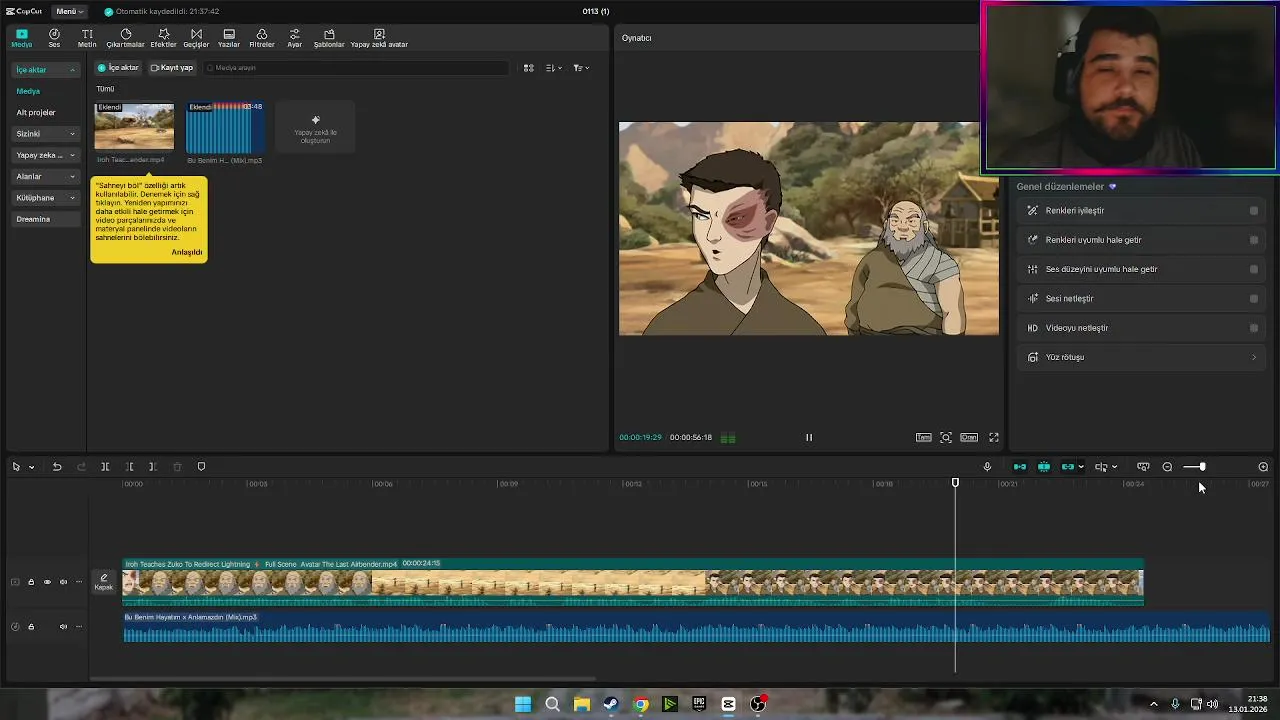Mute the mp3 audio track
This screenshot has height=720, width=1280.
(63, 627)
